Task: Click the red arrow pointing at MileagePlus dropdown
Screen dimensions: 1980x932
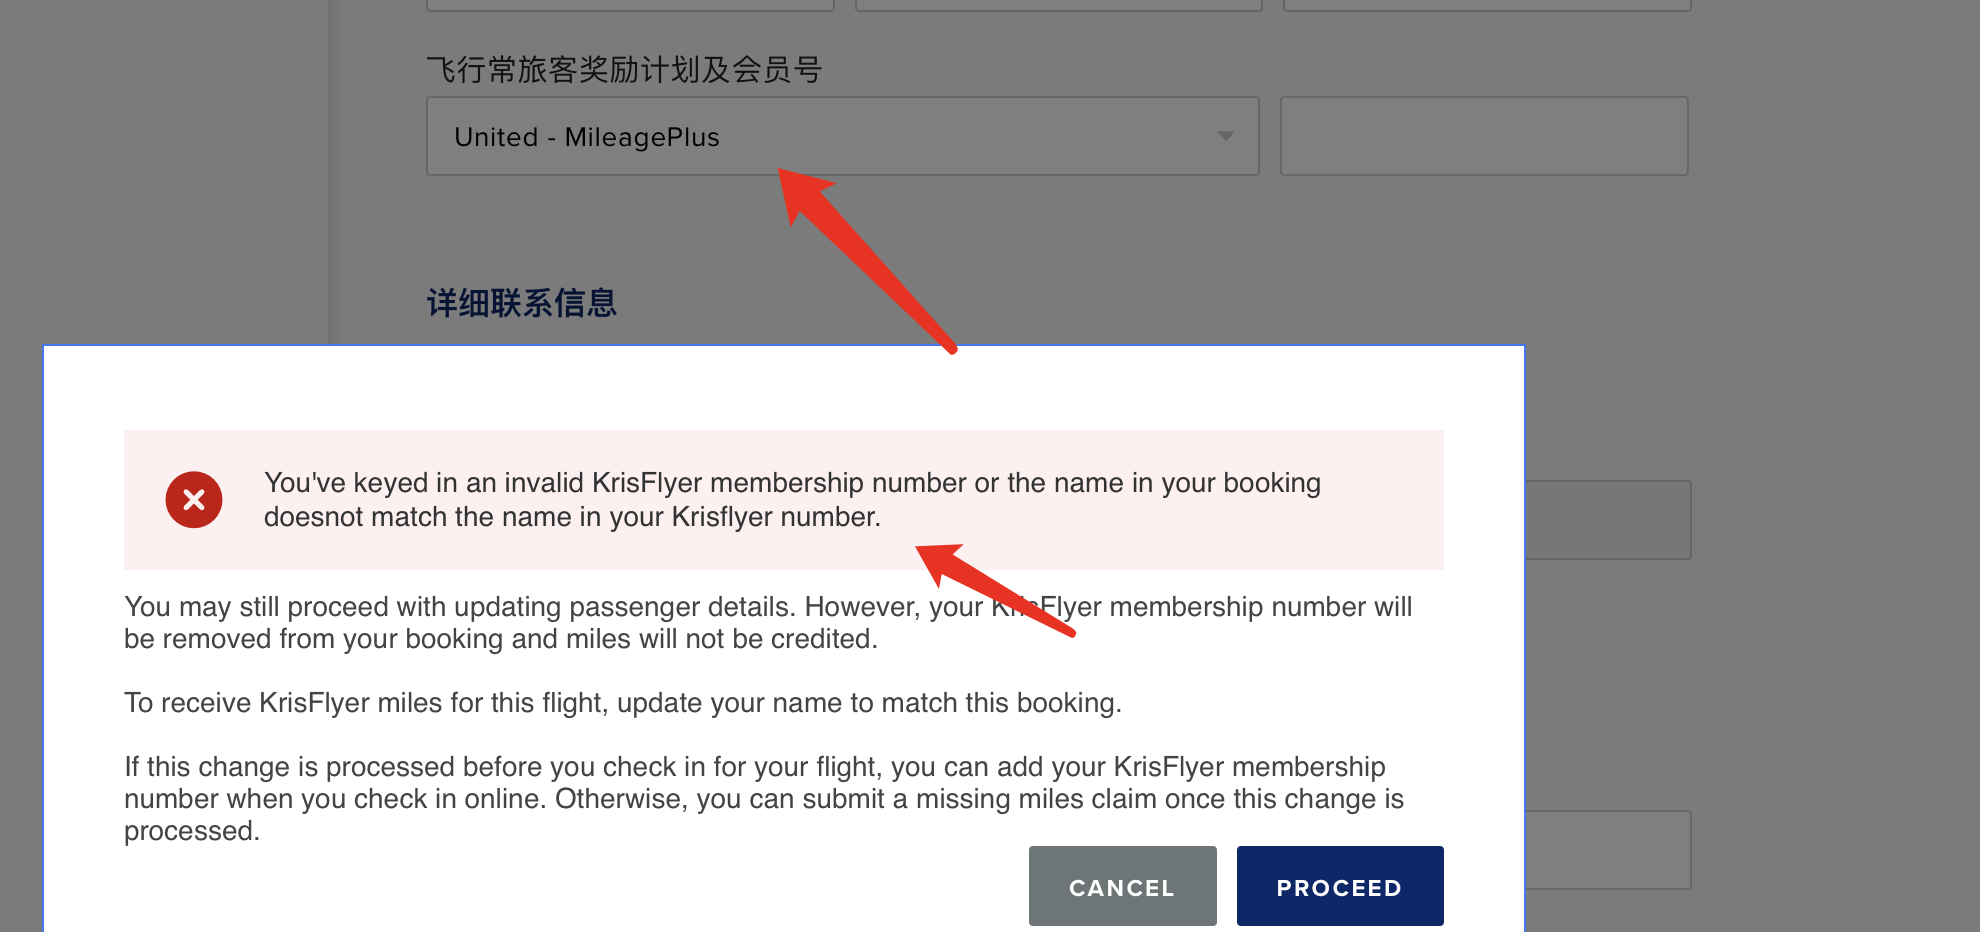Action: point(866,260)
